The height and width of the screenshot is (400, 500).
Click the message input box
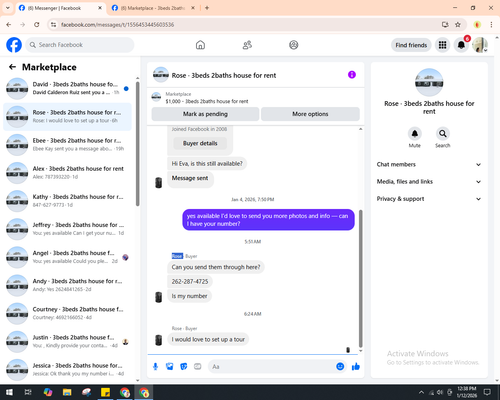(272, 367)
